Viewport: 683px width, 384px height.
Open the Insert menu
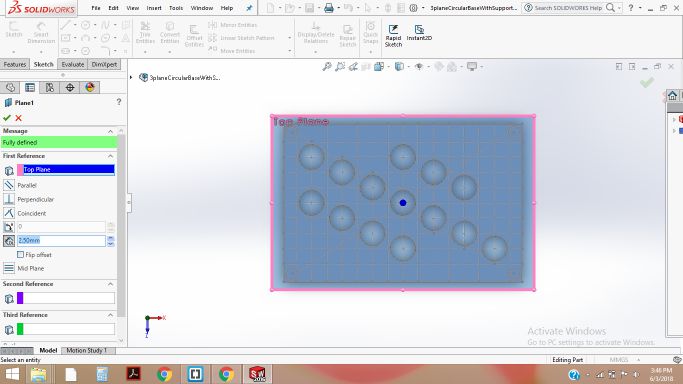[x=154, y=8]
